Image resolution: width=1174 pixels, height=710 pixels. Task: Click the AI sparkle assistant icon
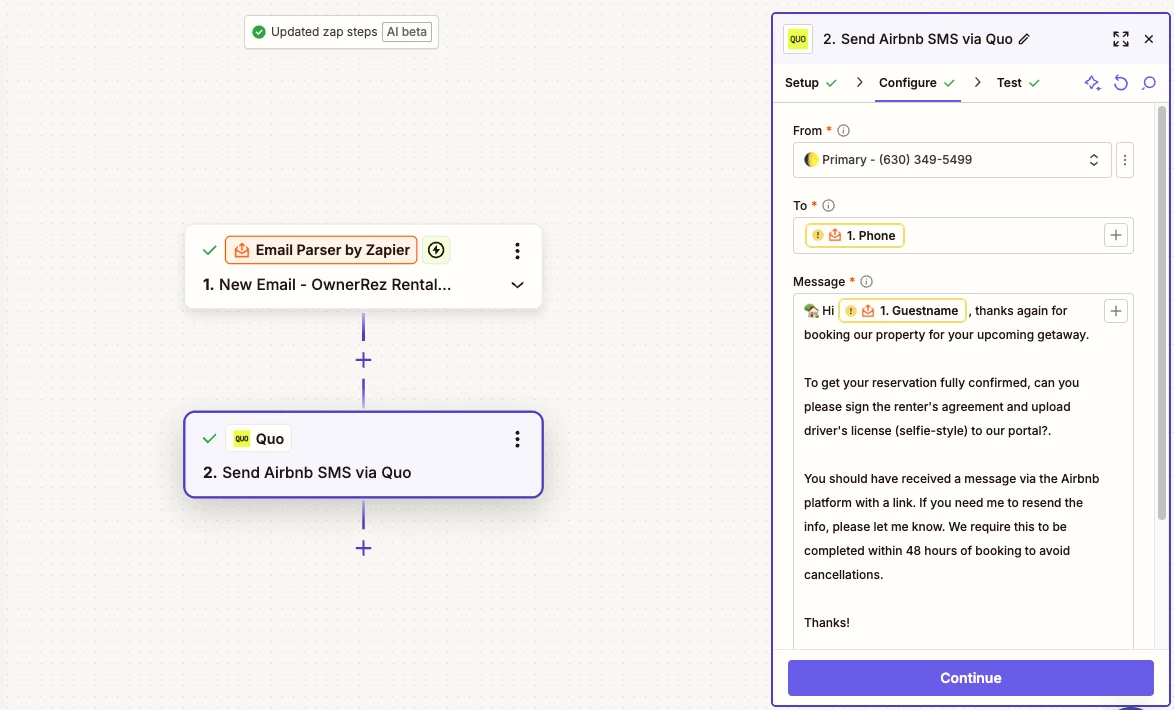point(1092,82)
